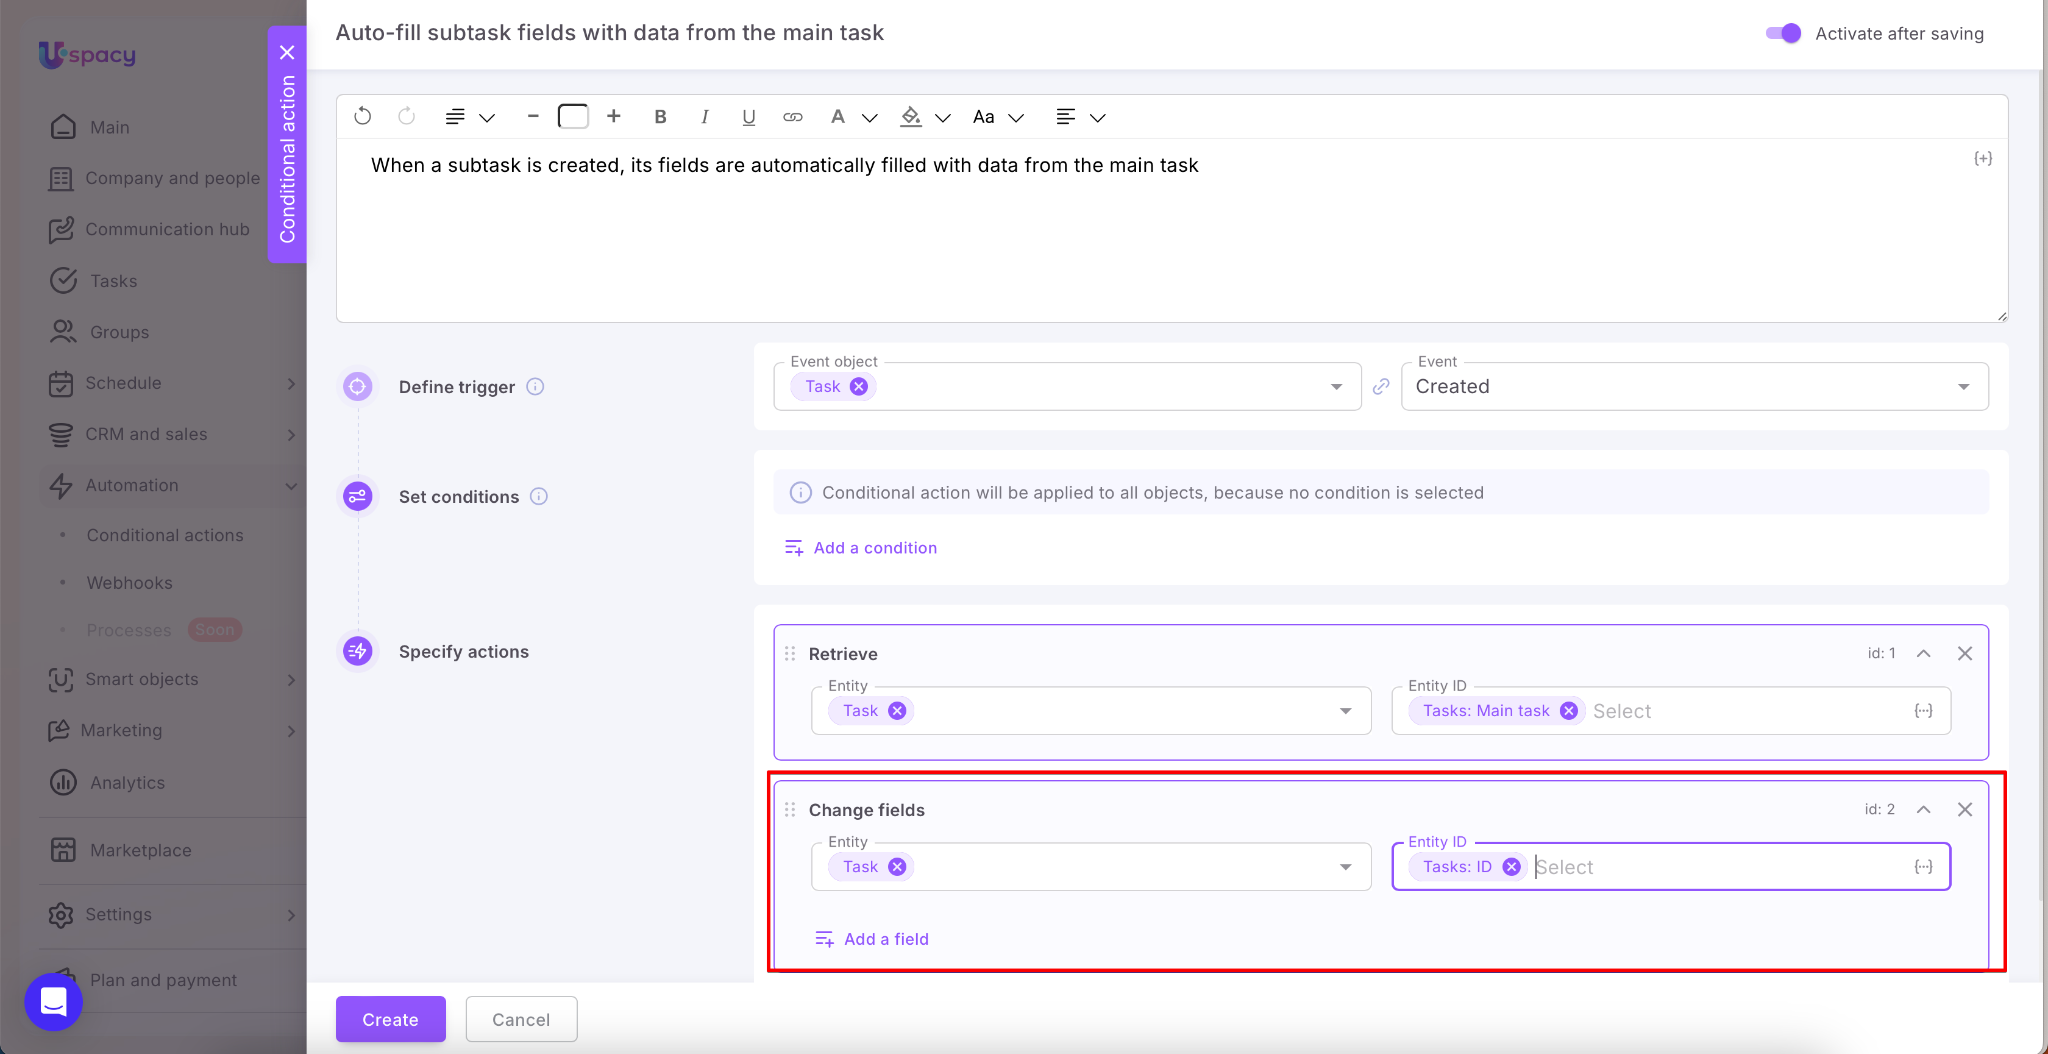
Task: Click the underline formatting icon
Action: click(748, 117)
